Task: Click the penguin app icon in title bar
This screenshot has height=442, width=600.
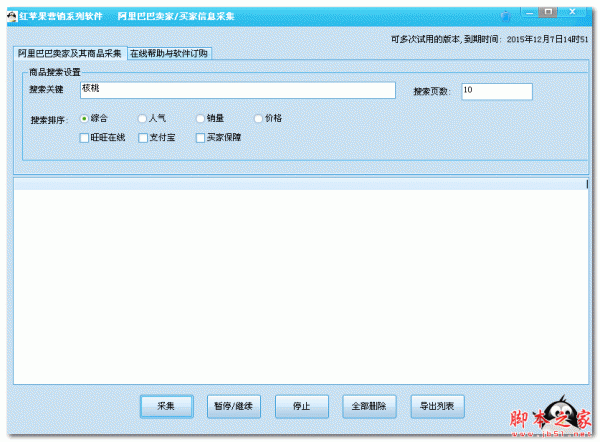Action: pos(12,16)
